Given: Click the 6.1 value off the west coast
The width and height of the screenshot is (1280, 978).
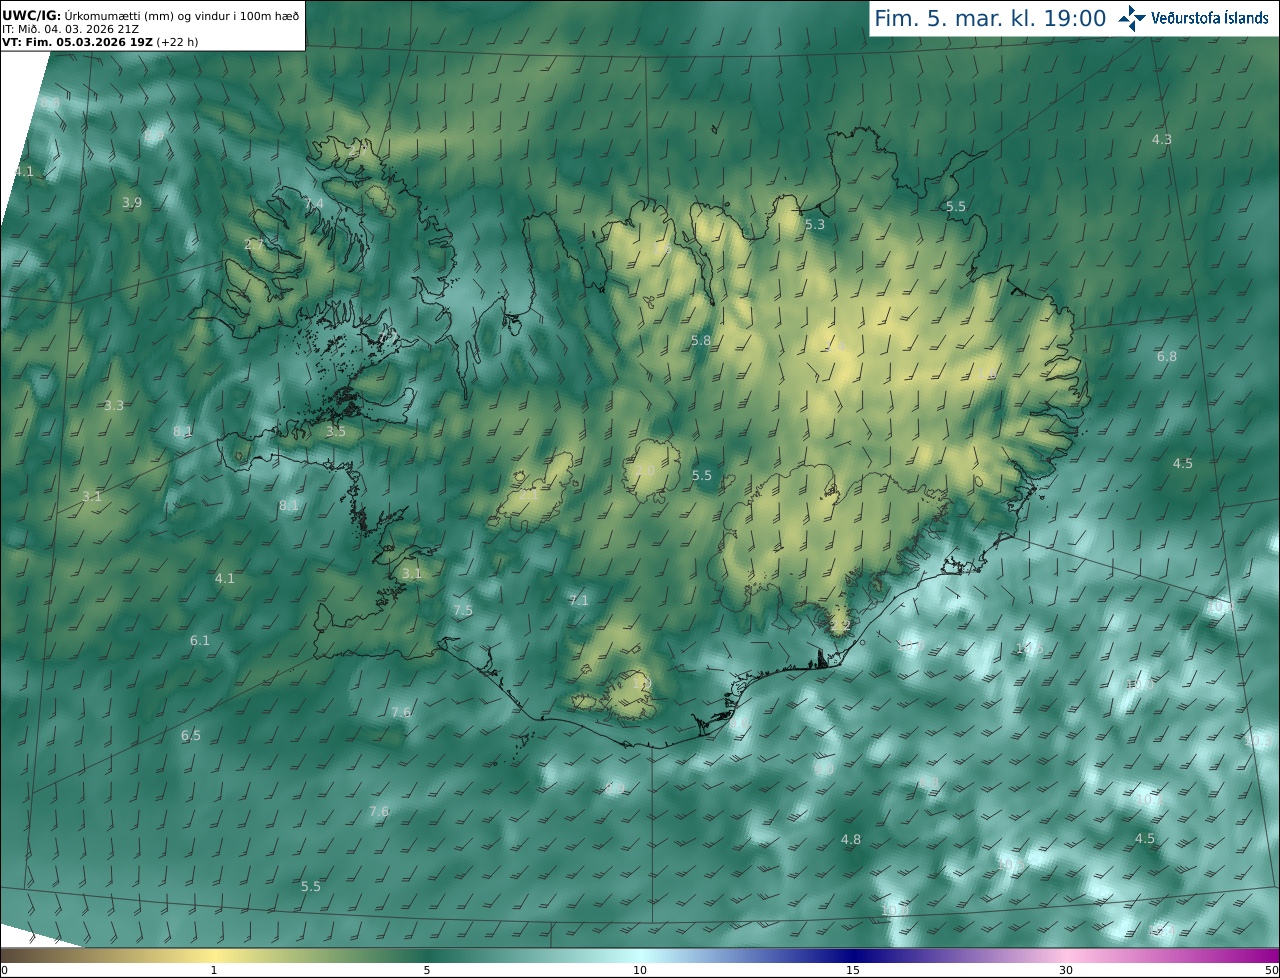Looking at the screenshot, I should coord(200,641).
